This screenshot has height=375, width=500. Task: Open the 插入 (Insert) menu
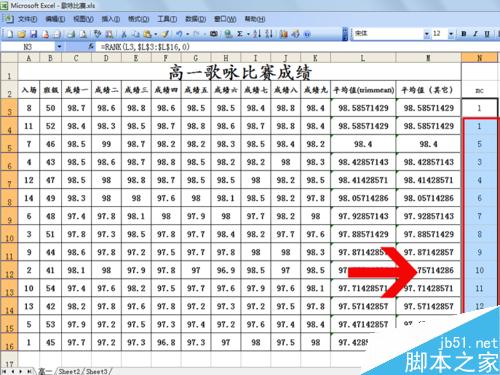(x=111, y=19)
